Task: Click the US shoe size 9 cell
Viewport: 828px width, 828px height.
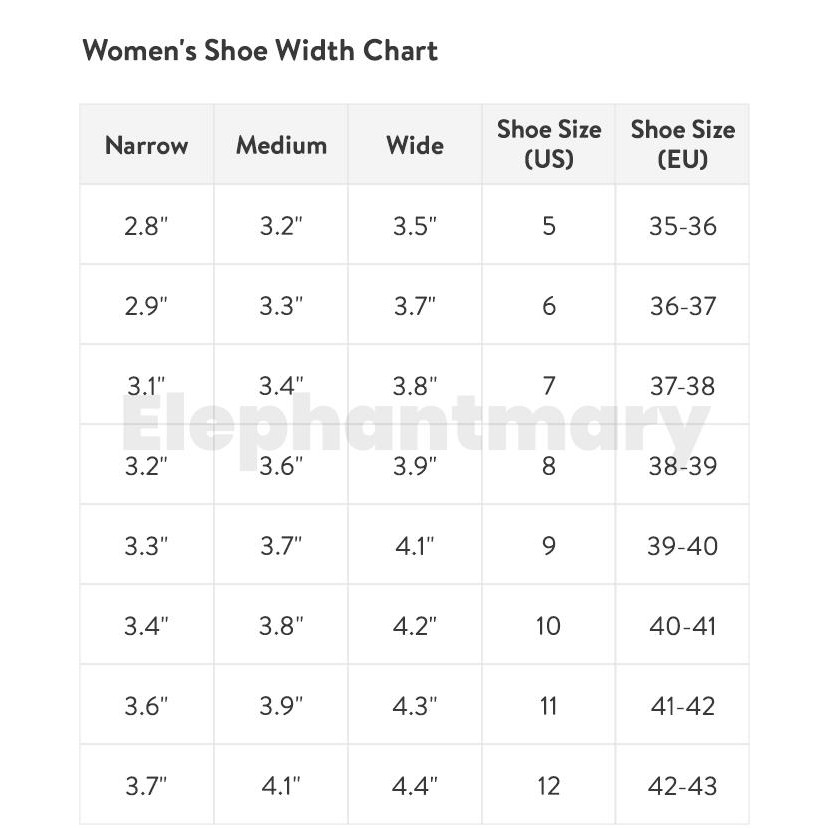Action: tap(549, 546)
